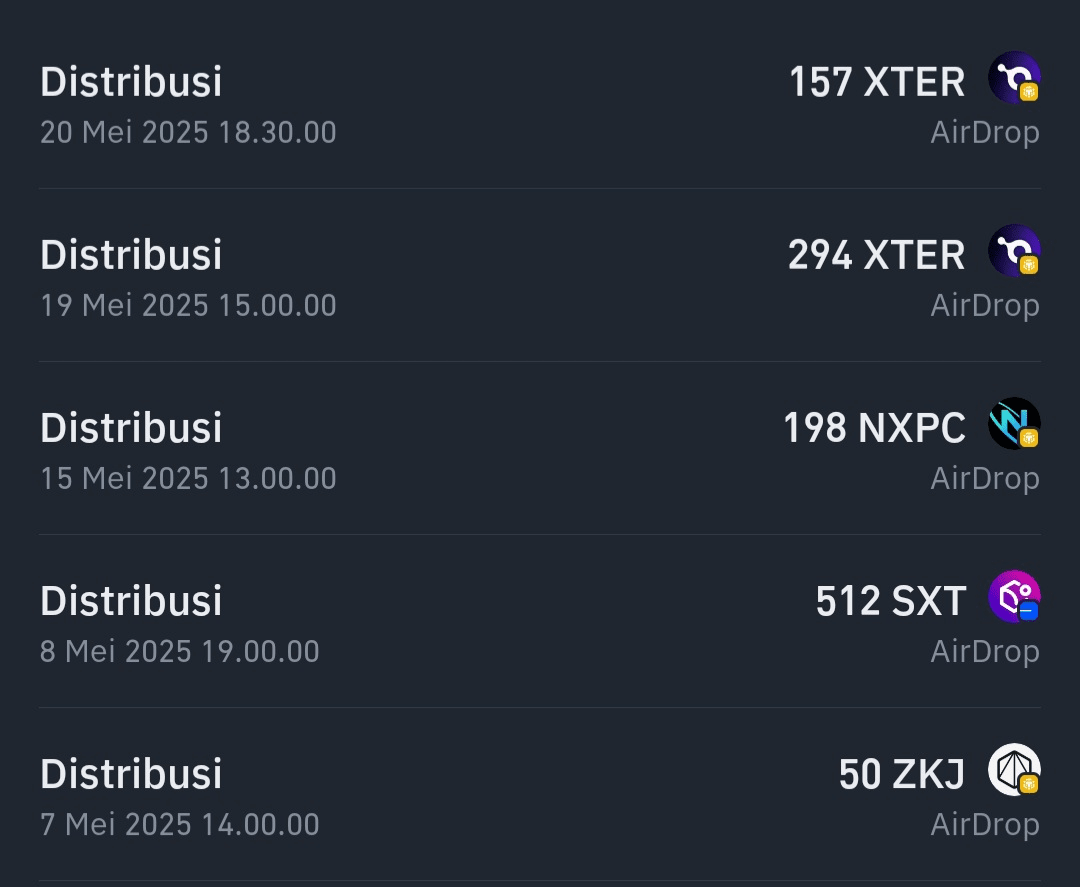Tap the XTER token icon for 294 XTER
Viewport: 1080px width, 887px height.
coord(1014,251)
